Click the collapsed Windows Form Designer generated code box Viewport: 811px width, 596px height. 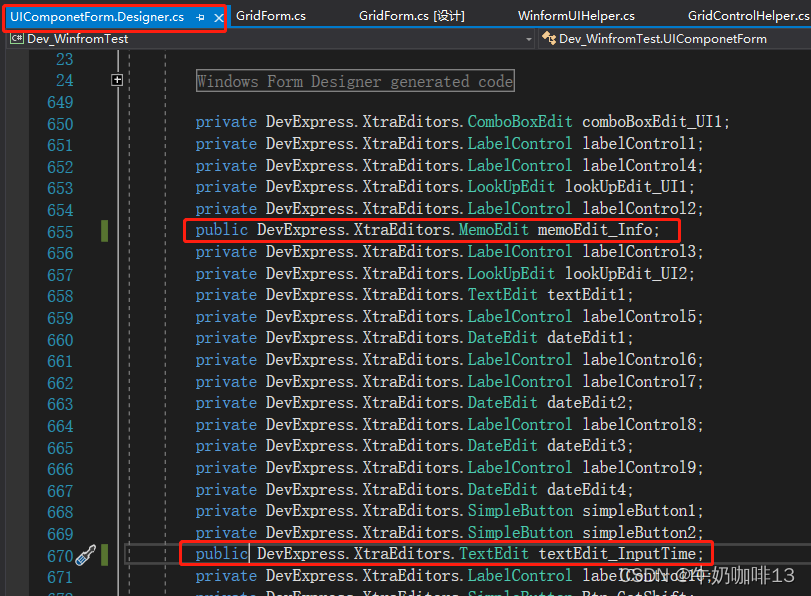tap(355, 81)
